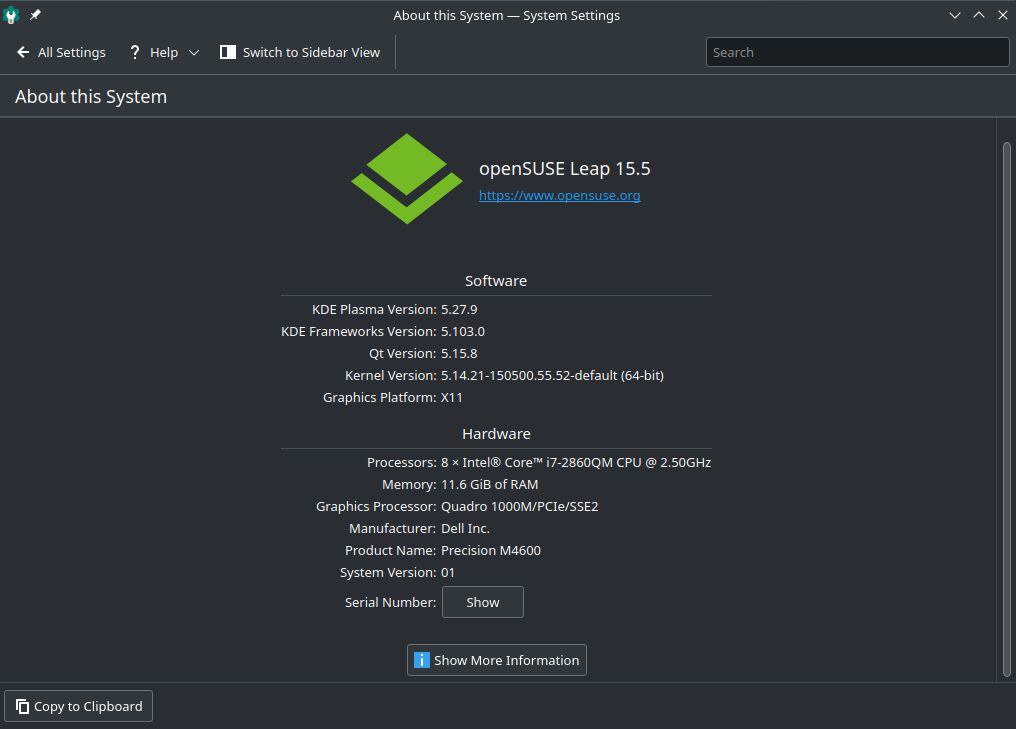The height and width of the screenshot is (729, 1016).
Task: Show the Serial Number
Action: point(483,602)
